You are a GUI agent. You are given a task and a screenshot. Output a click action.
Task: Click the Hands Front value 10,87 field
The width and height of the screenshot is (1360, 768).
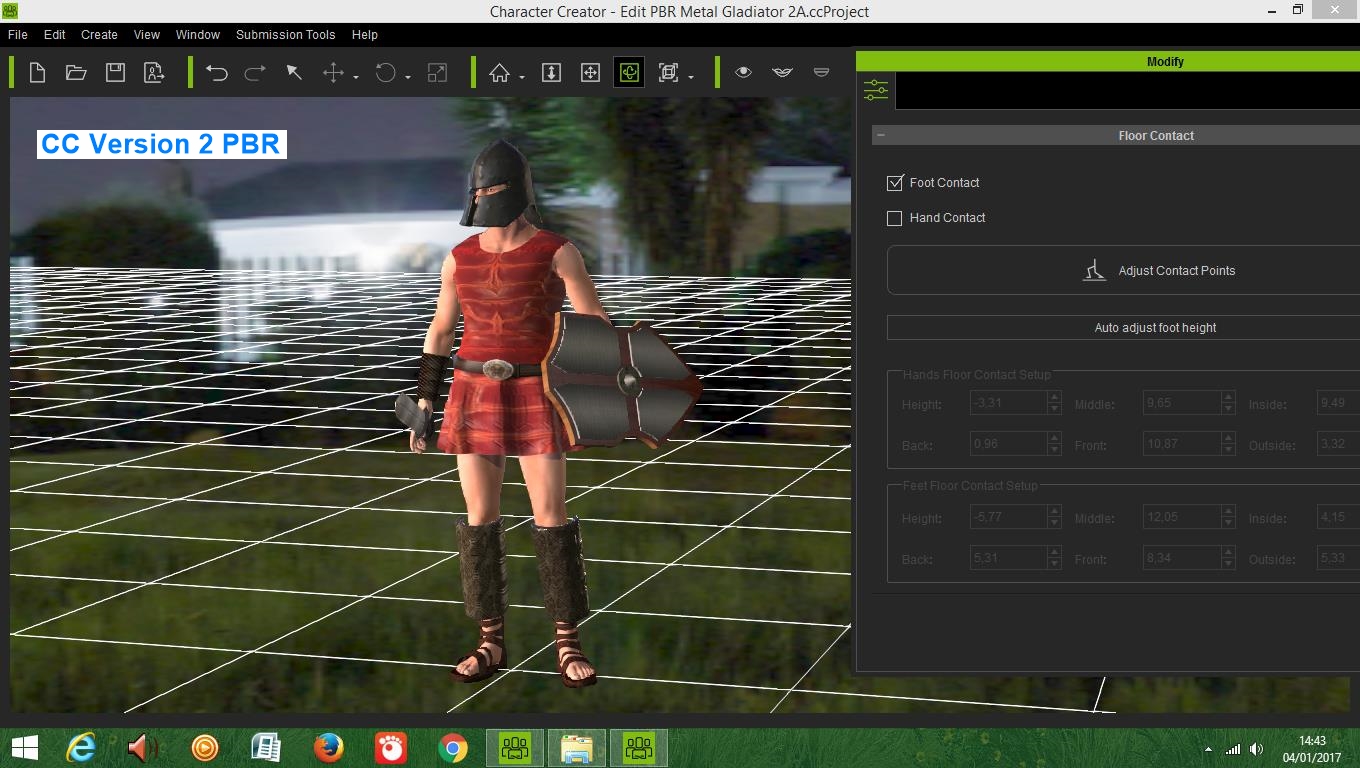pos(1180,444)
